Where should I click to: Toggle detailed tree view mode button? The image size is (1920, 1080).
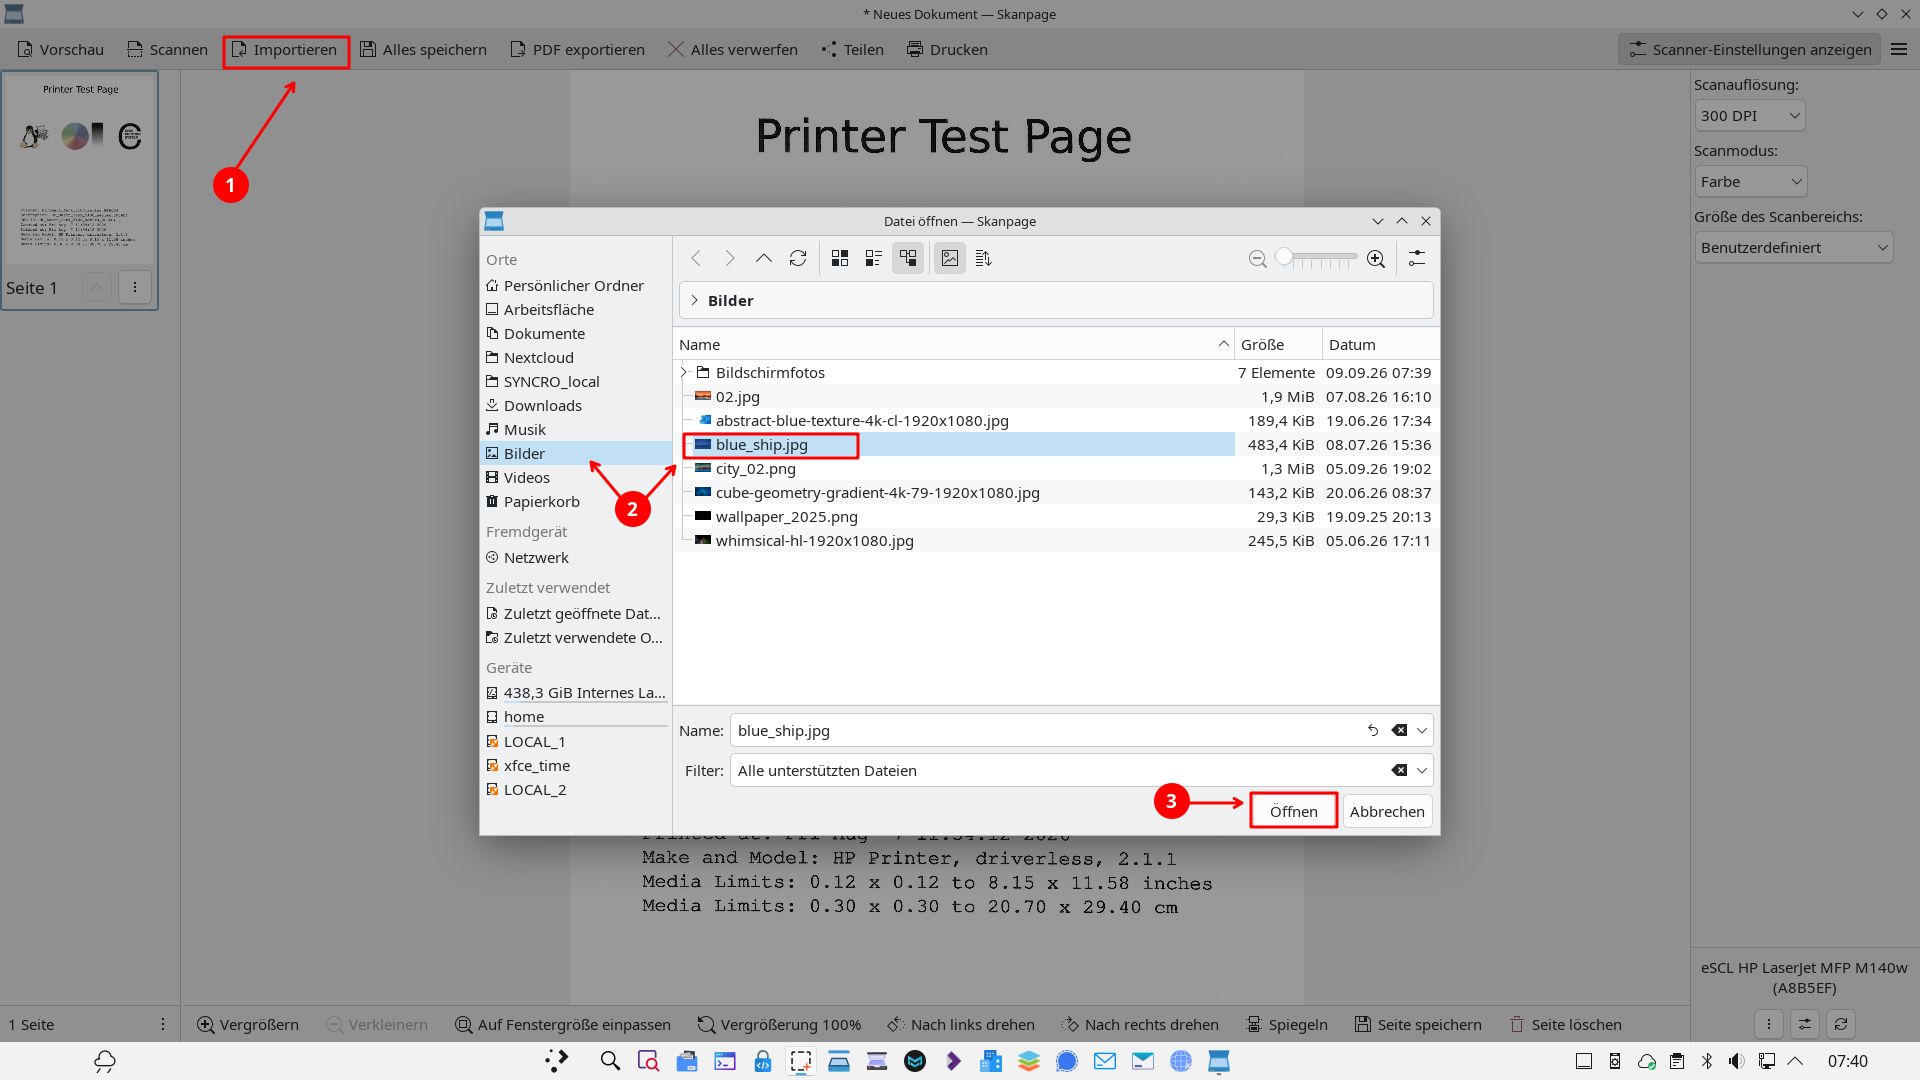click(x=908, y=258)
